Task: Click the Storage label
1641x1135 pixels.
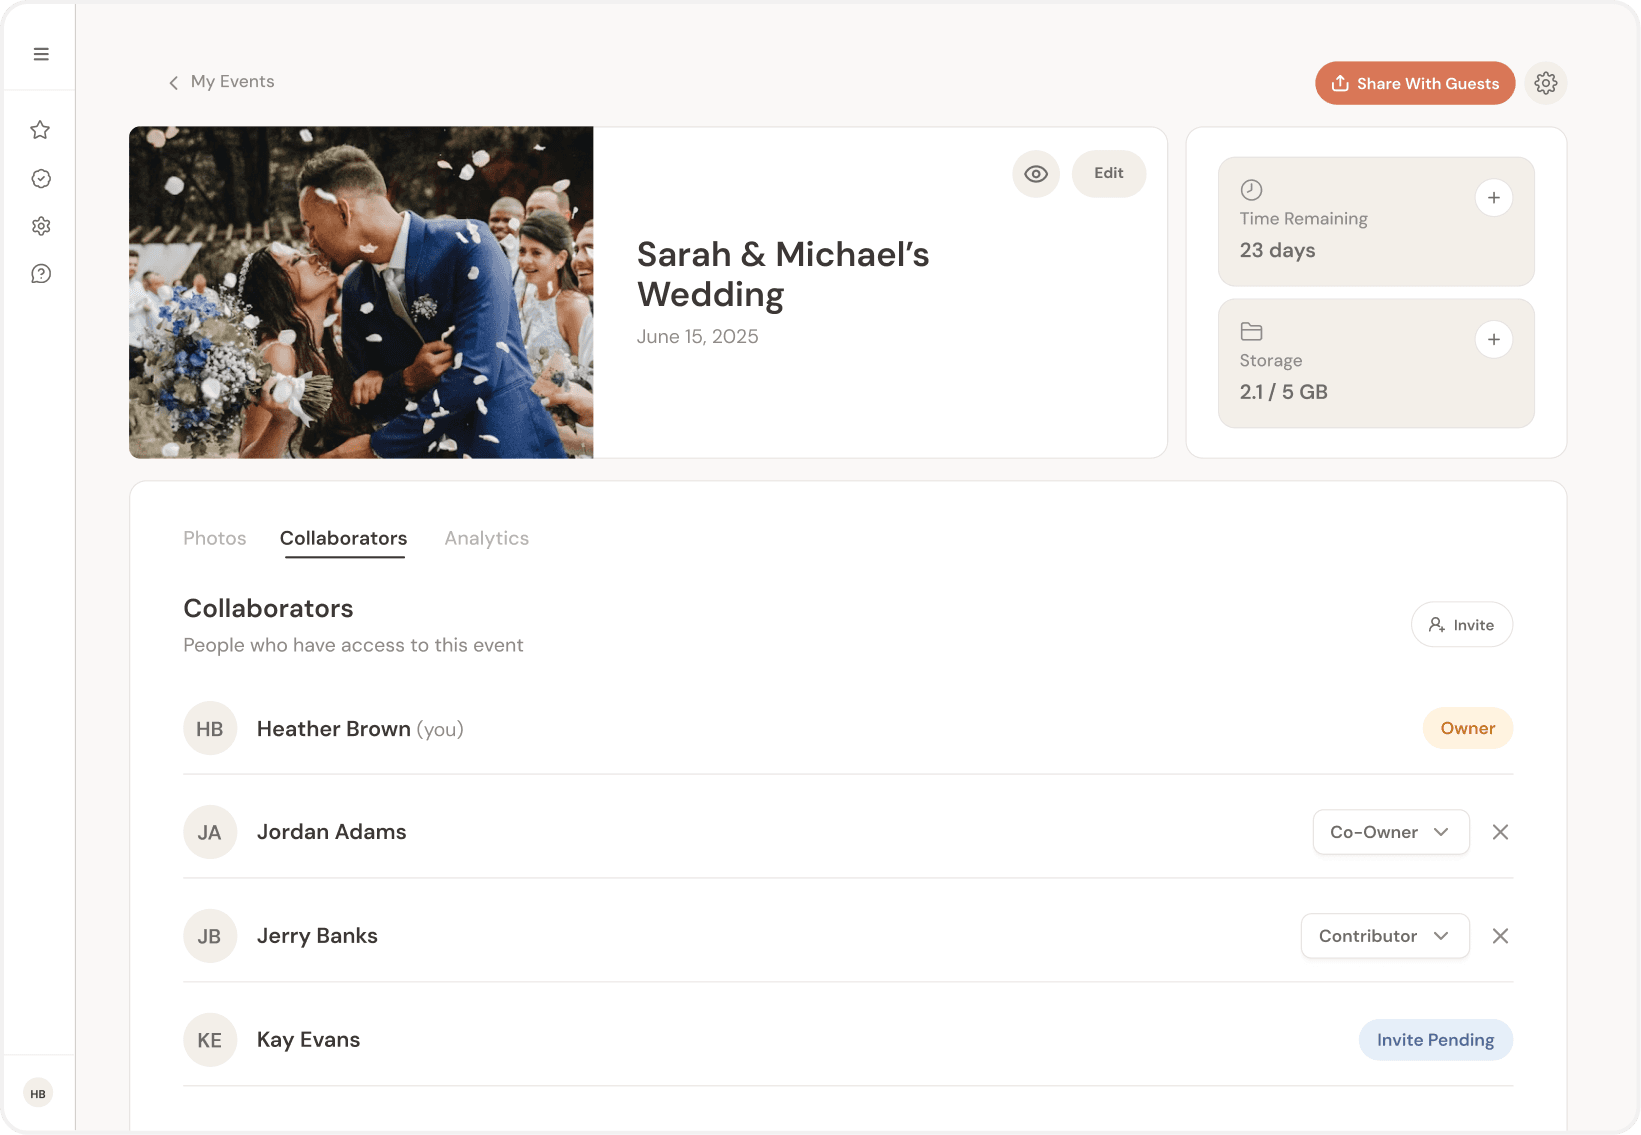Action: click(1271, 361)
